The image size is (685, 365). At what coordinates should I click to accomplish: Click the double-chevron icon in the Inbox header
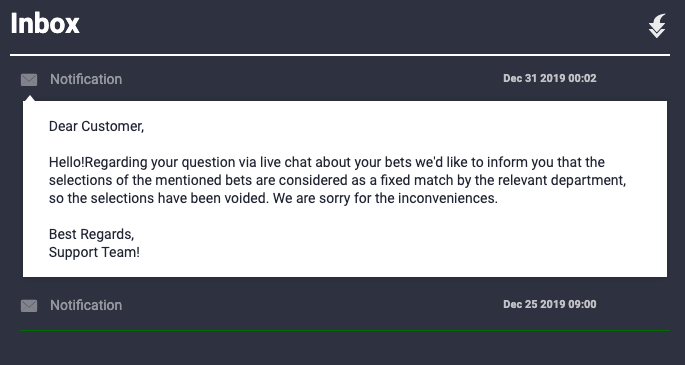pyautogui.click(x=657, y=26)
